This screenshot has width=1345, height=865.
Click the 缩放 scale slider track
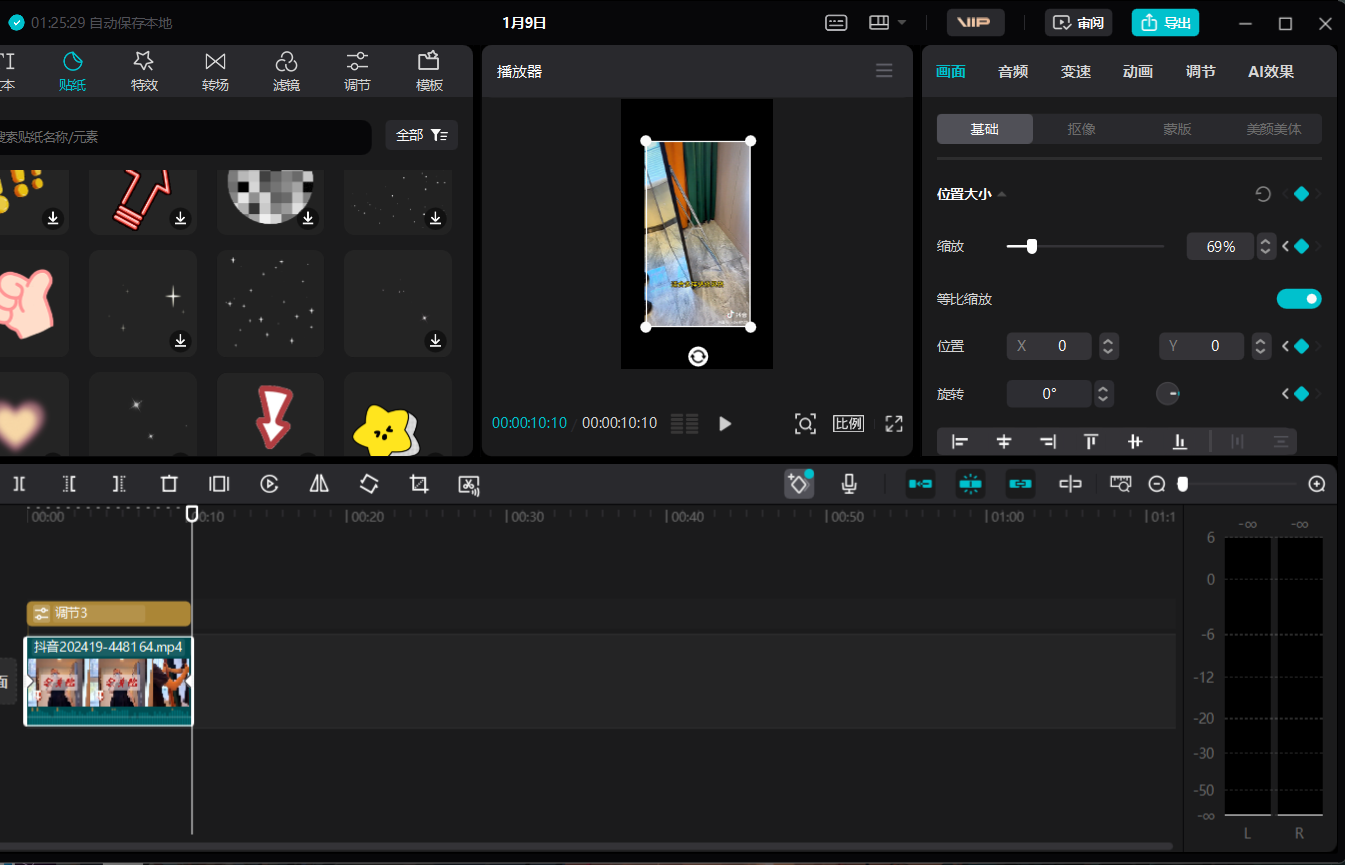click(x=1100, y=246)
